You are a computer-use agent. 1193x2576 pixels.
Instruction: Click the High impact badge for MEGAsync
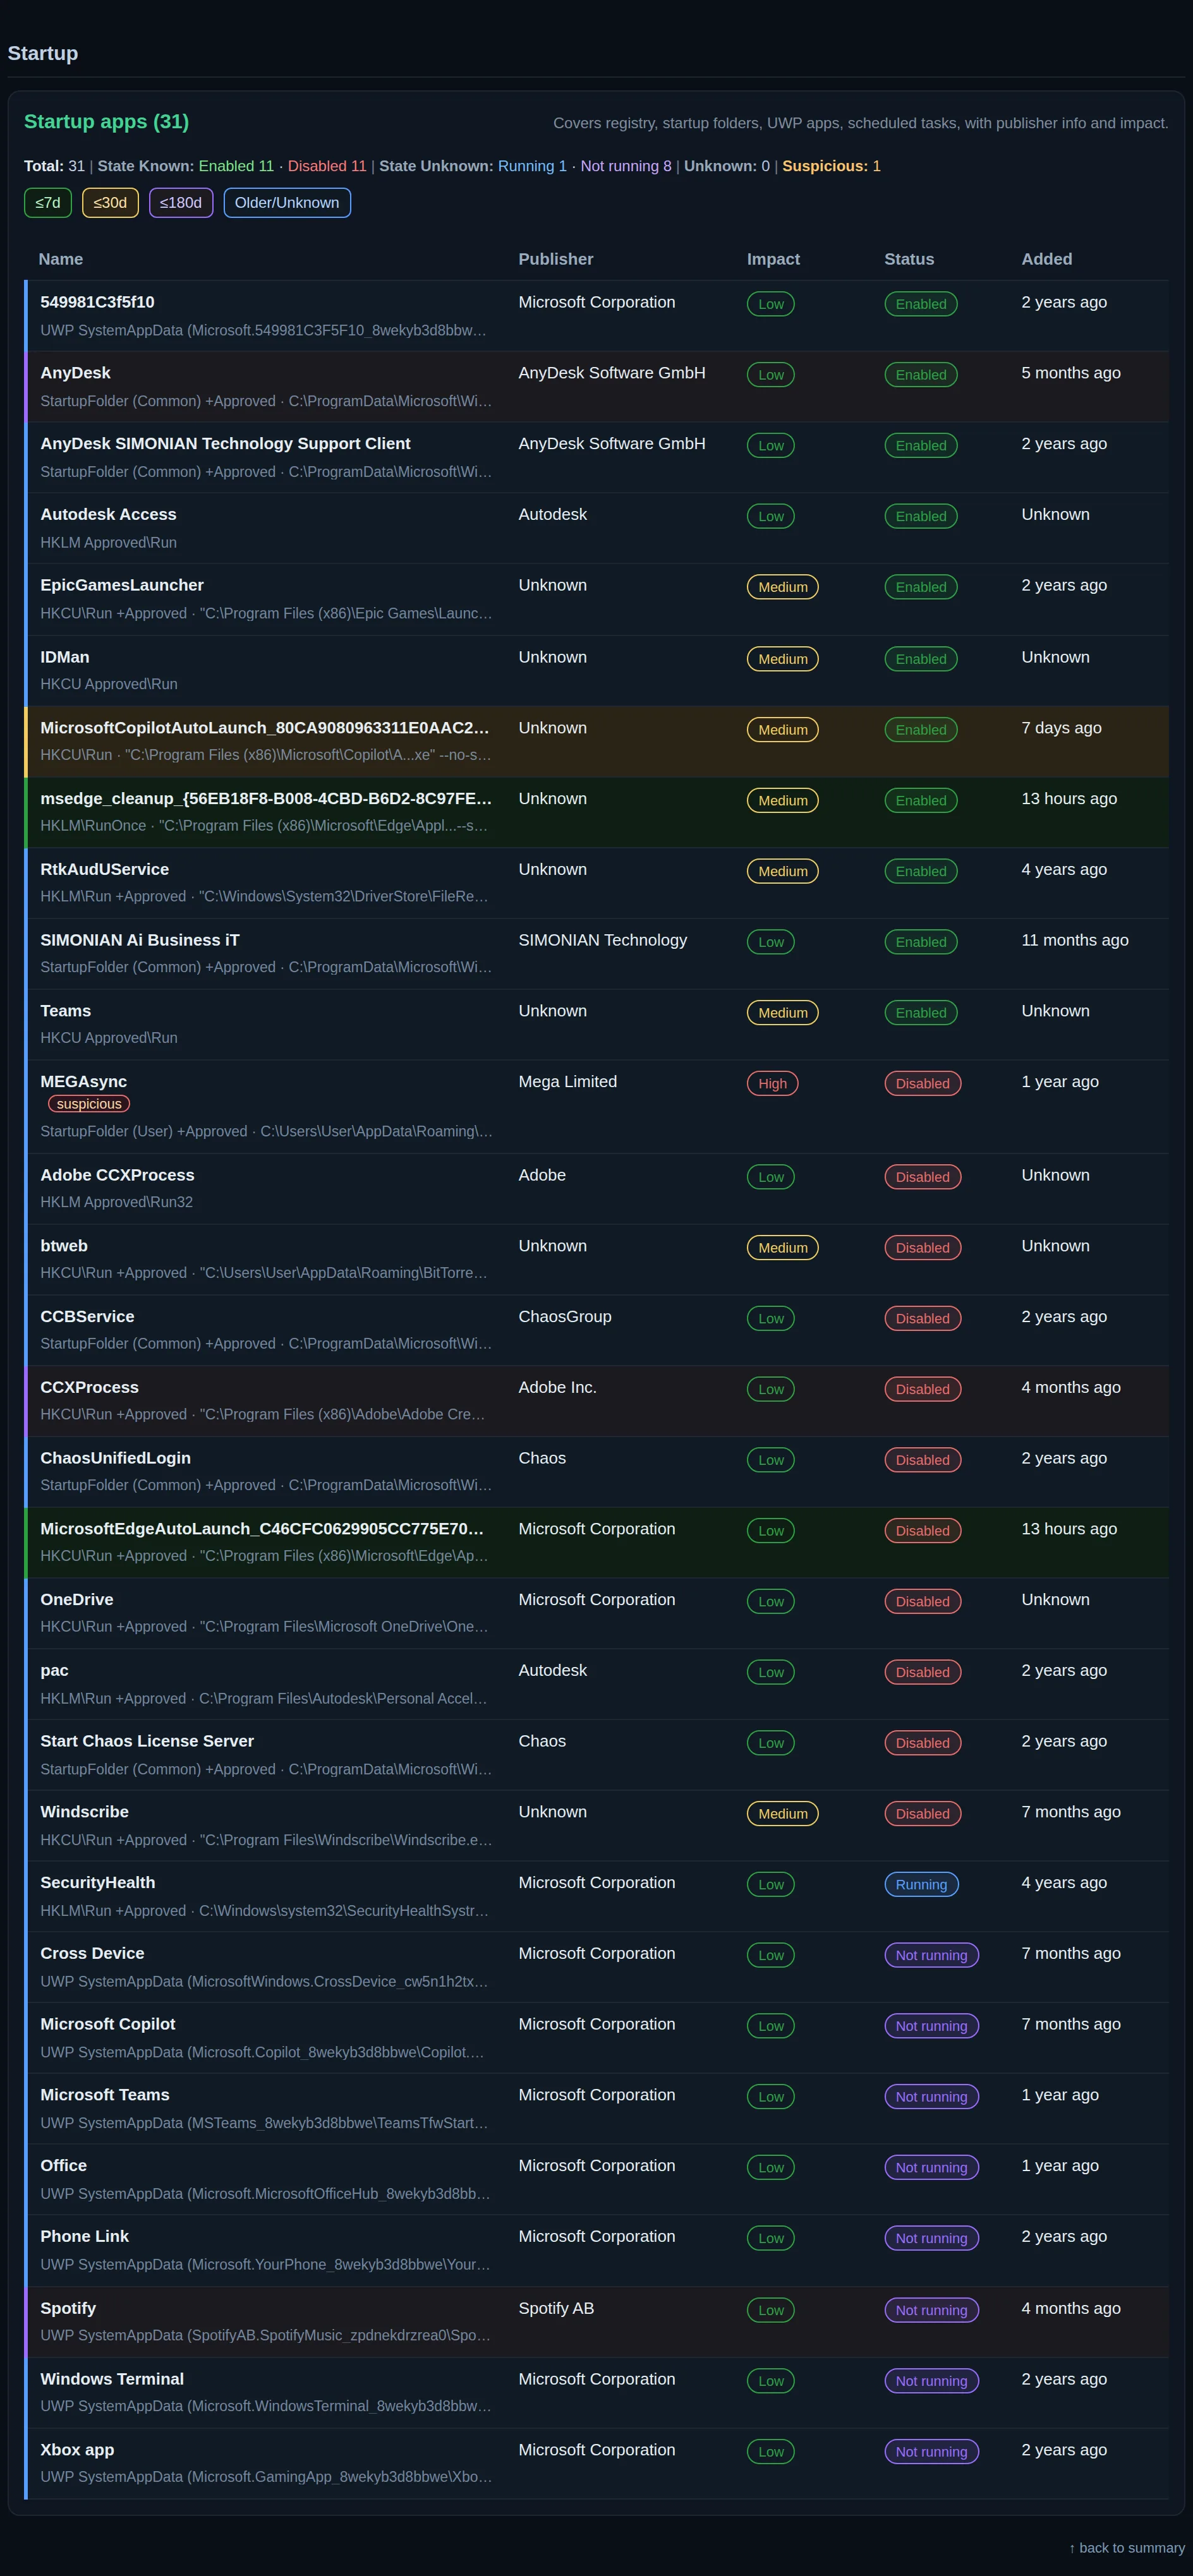pos(772,1084)
